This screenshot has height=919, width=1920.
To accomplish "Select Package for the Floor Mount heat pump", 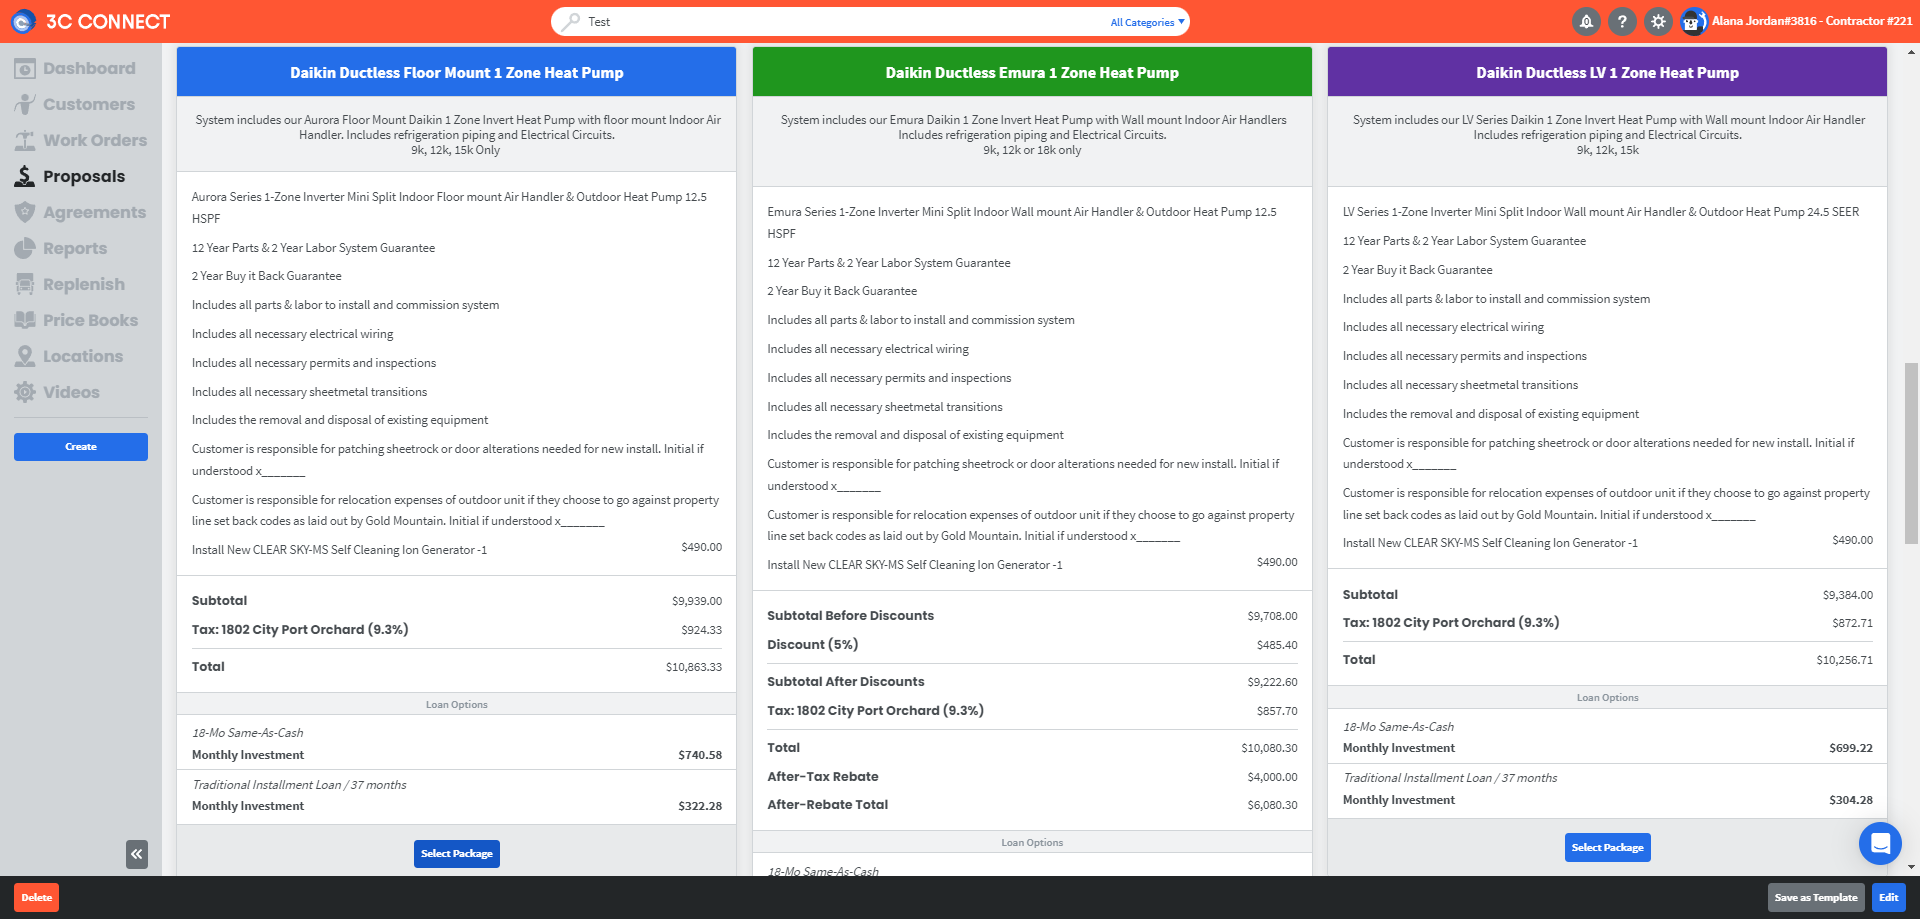I will (457, 854).
